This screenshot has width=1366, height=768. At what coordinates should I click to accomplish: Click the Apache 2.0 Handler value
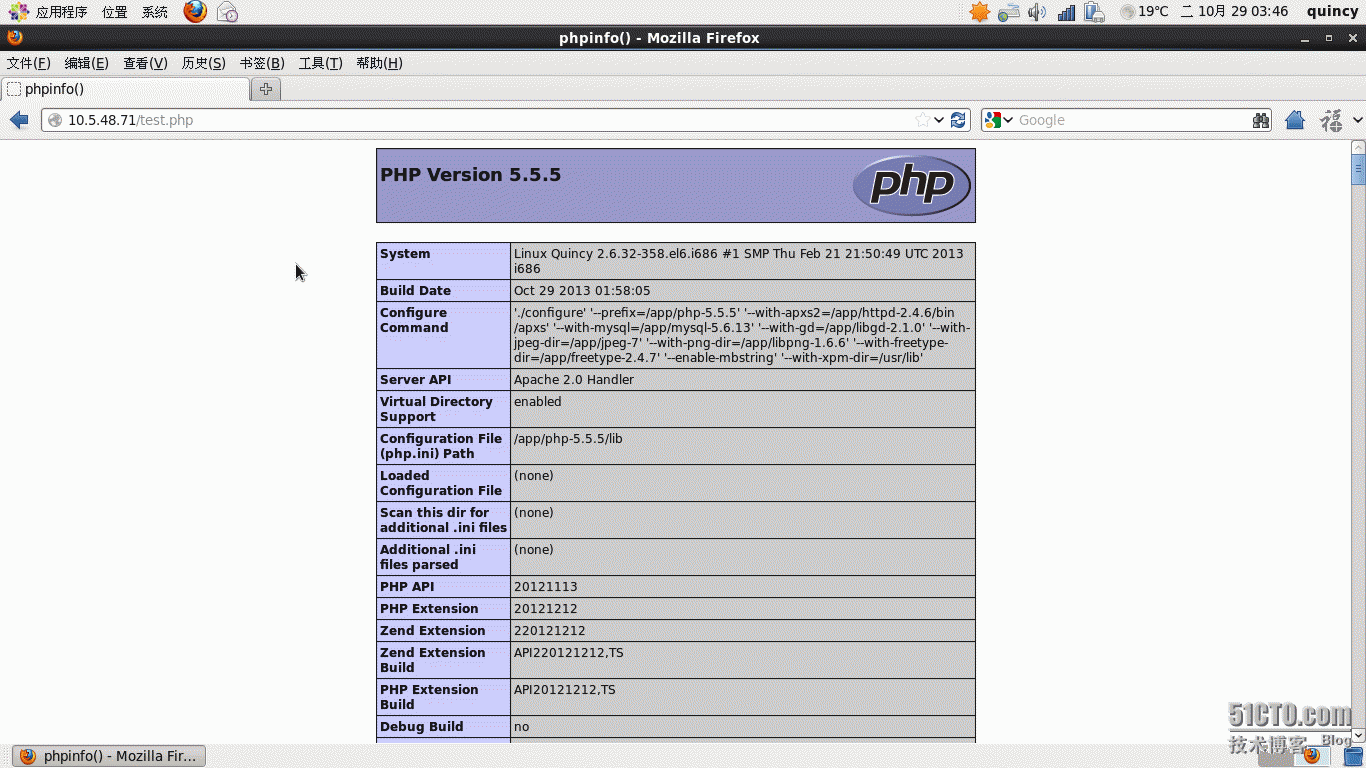(574, 380)
